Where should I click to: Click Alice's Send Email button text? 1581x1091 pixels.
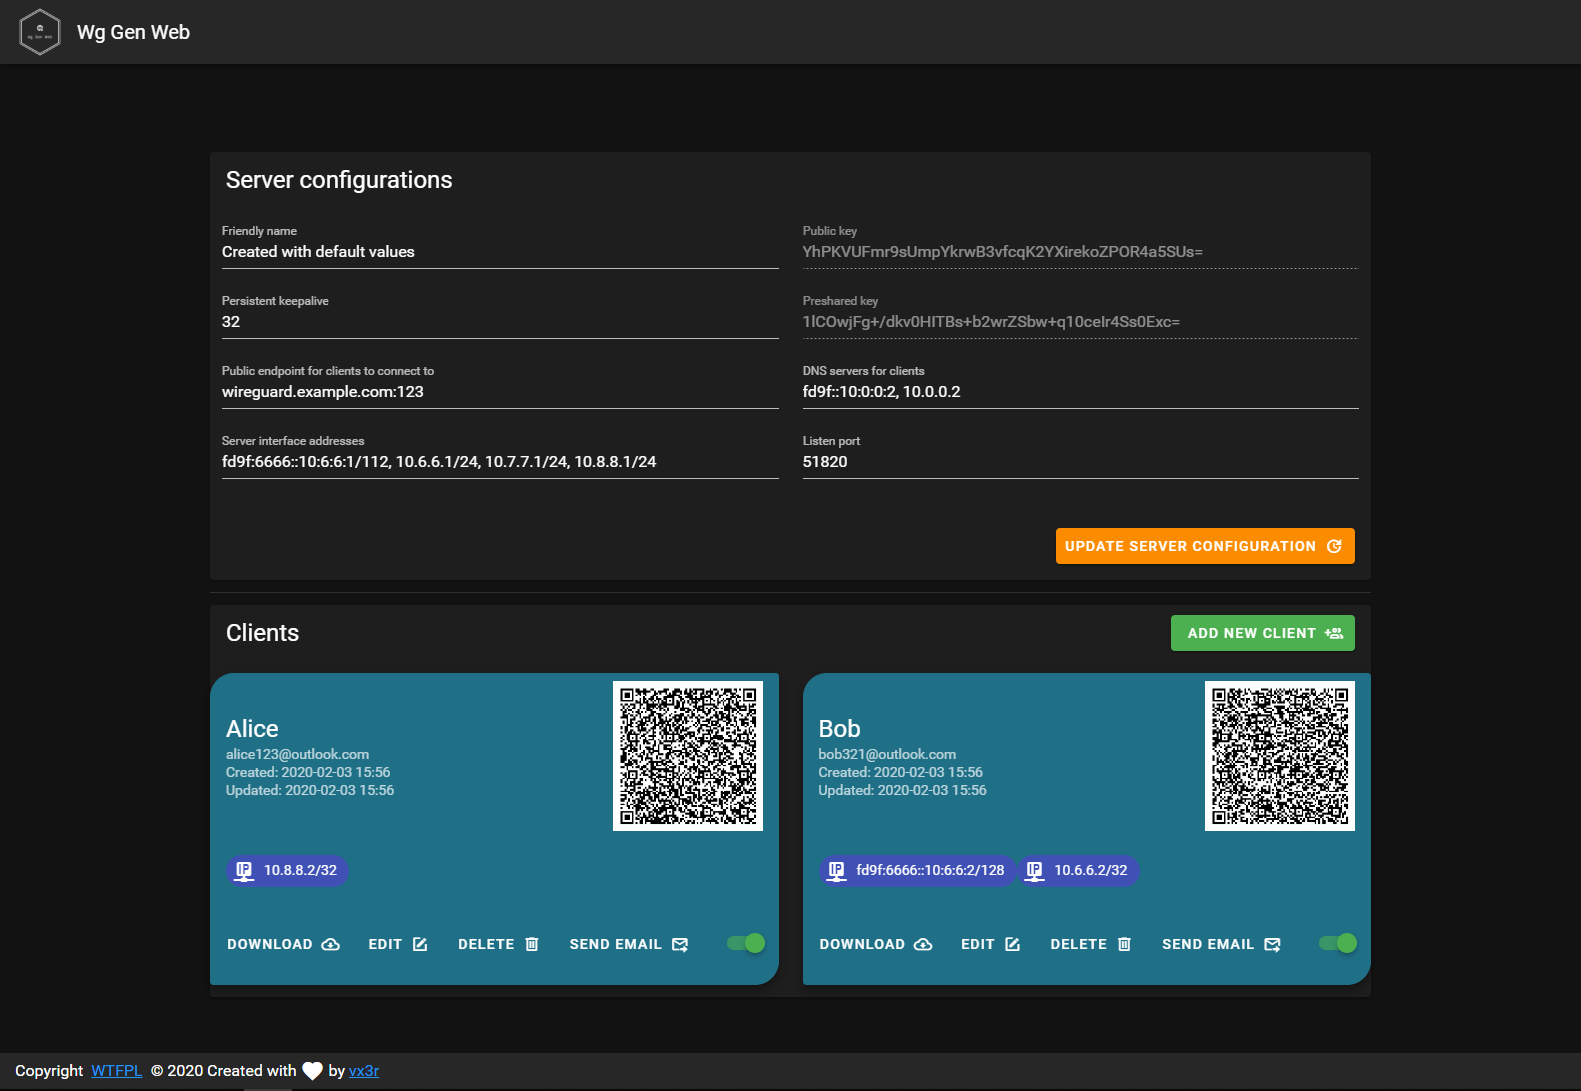pos(616,944)
